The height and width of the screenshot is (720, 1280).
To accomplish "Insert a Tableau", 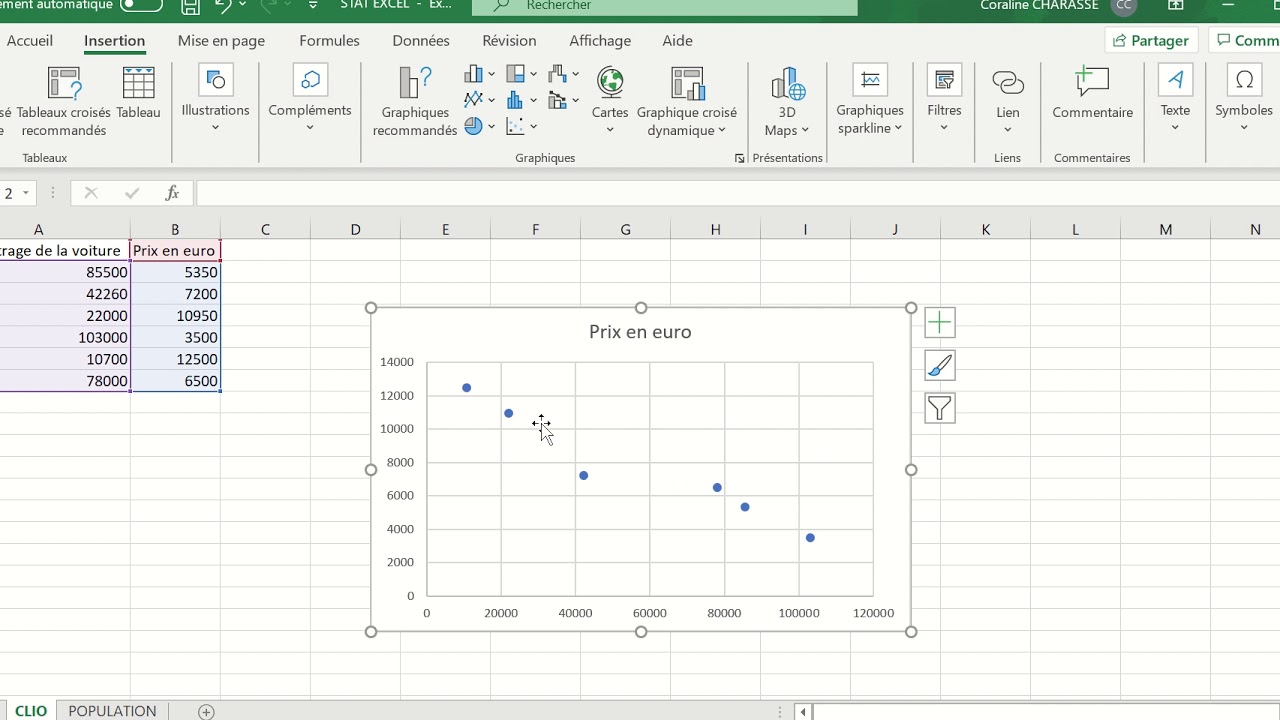I will (x=138, y=95).
